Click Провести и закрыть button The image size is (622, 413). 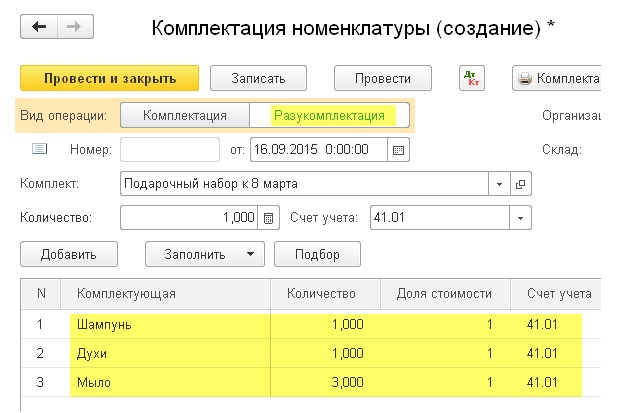click(x=109, y=78)
